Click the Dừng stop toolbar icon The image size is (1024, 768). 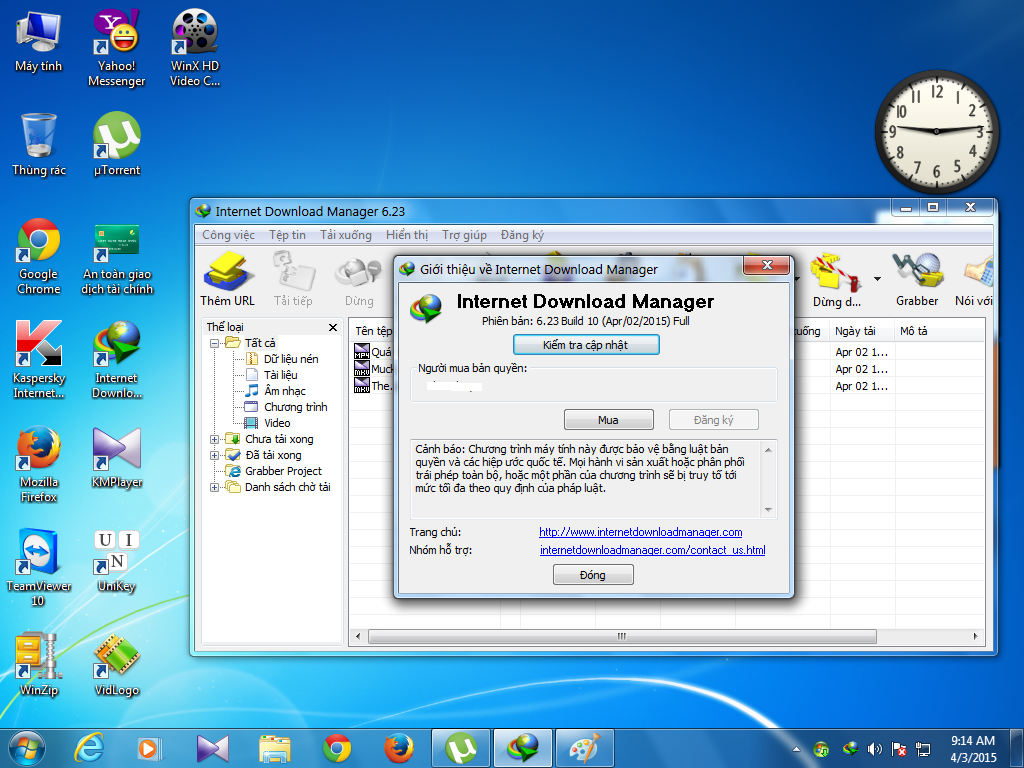[359, 280]
